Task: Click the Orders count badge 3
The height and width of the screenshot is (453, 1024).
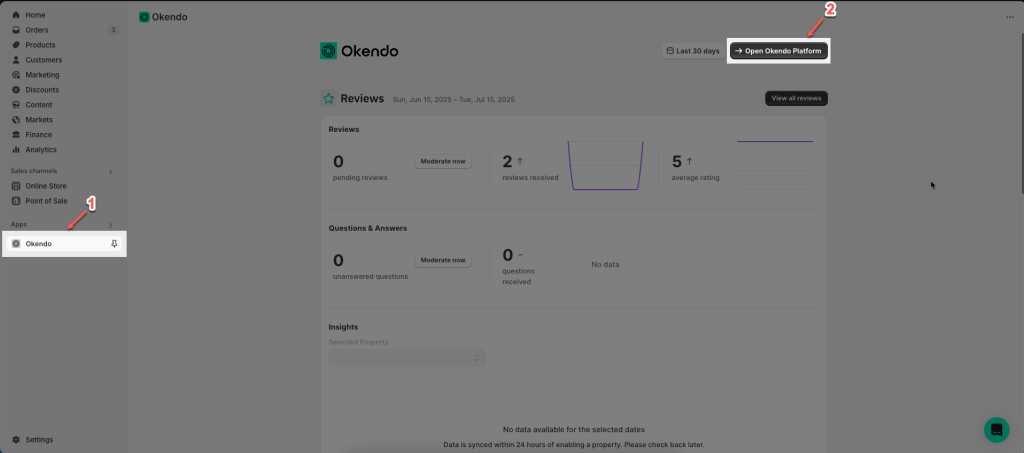Action: point(113,29)
